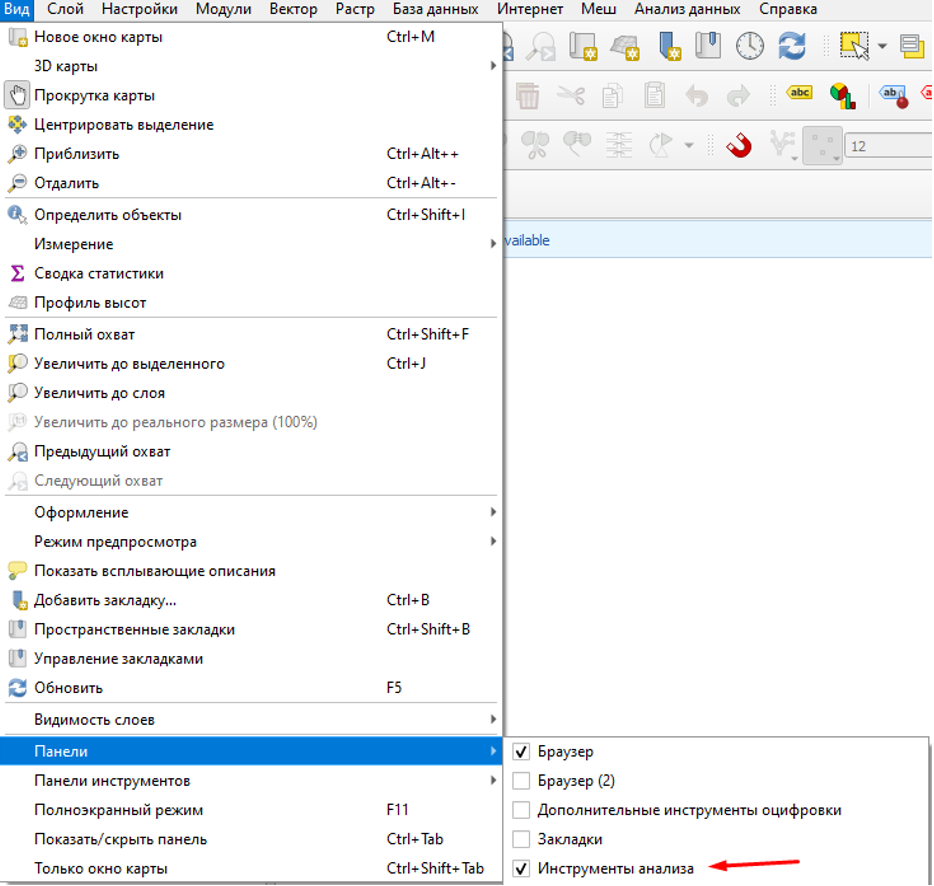The height and width of the screenshot is (886, 934).
Task: Click the yellow abc labeling icon
Action: tap(800, 93)
